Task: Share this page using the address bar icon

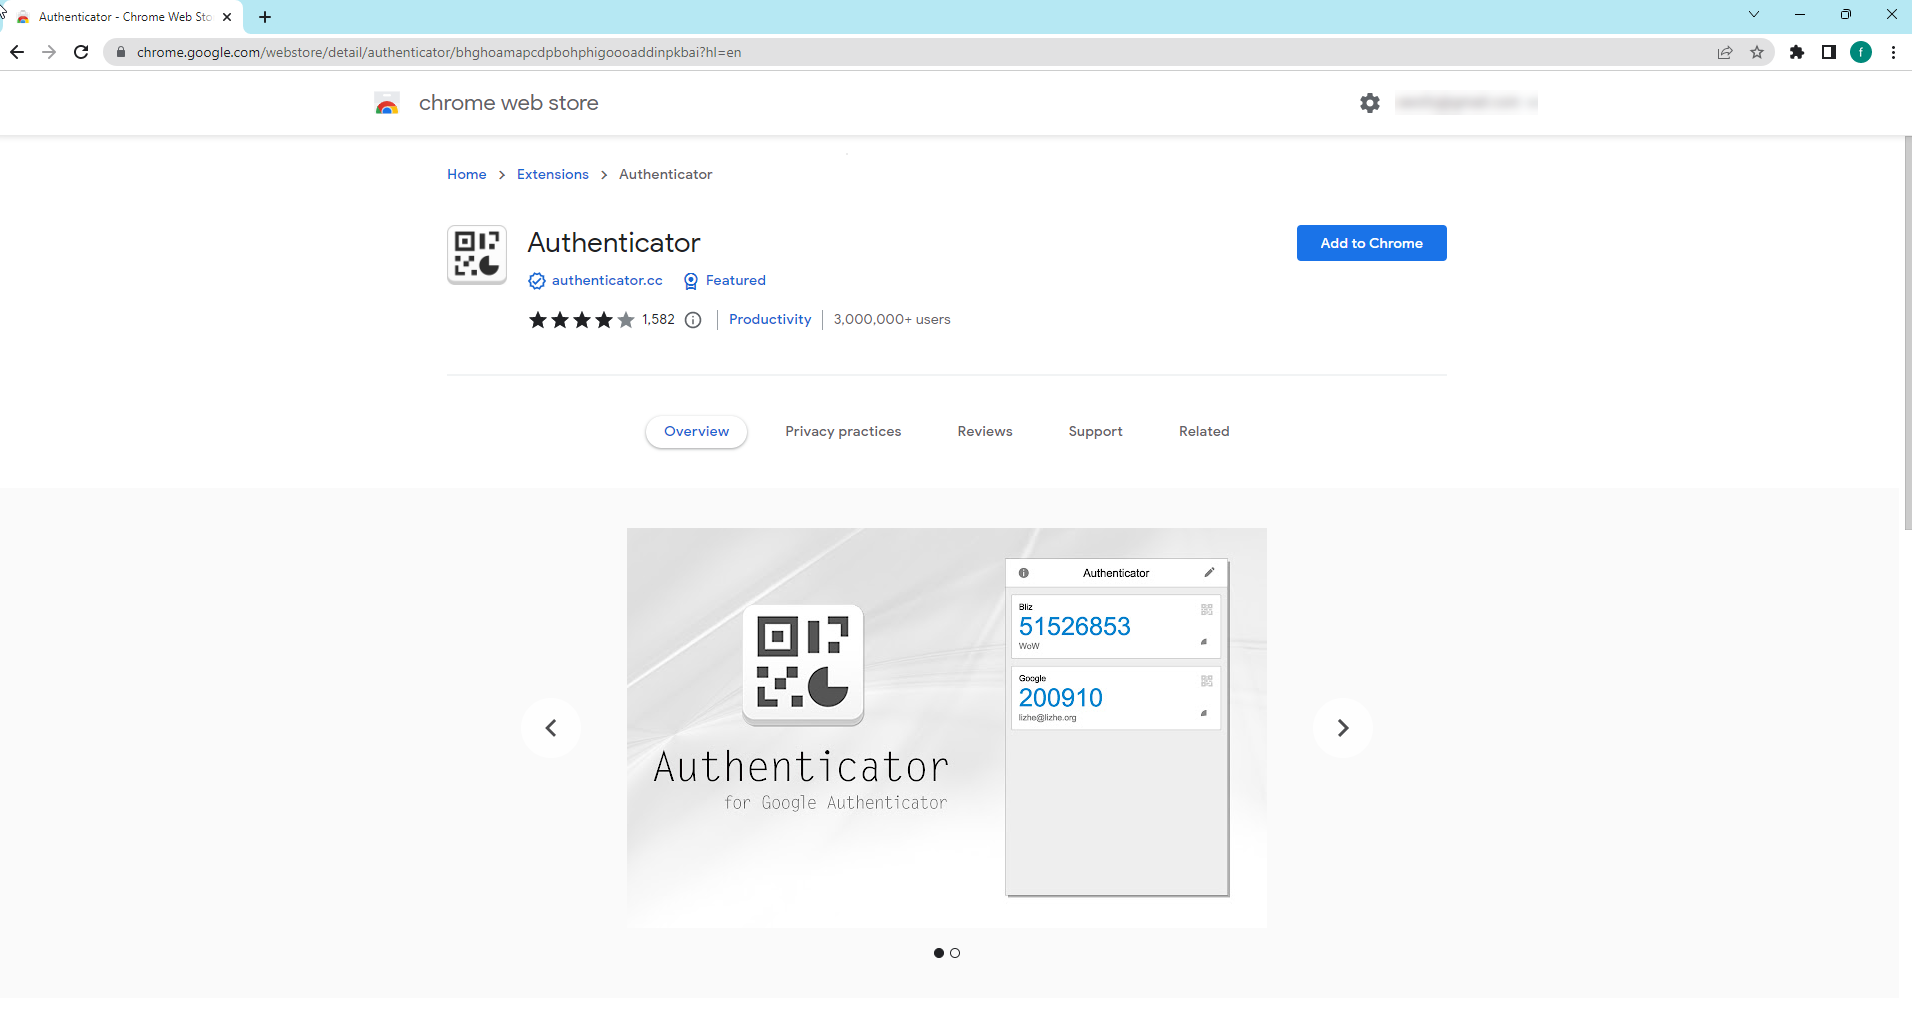Action: [1725, 52]
